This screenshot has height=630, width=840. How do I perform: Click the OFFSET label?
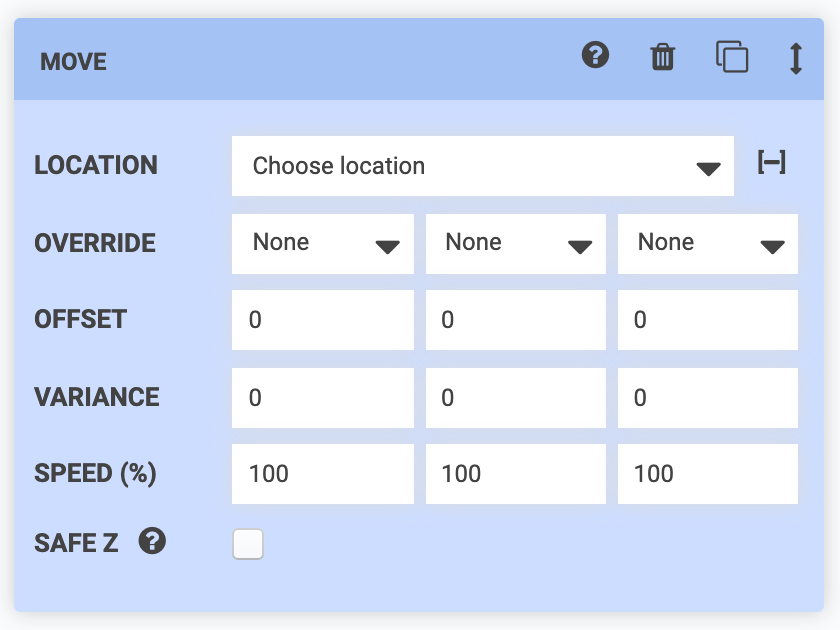tap(80, 319)
